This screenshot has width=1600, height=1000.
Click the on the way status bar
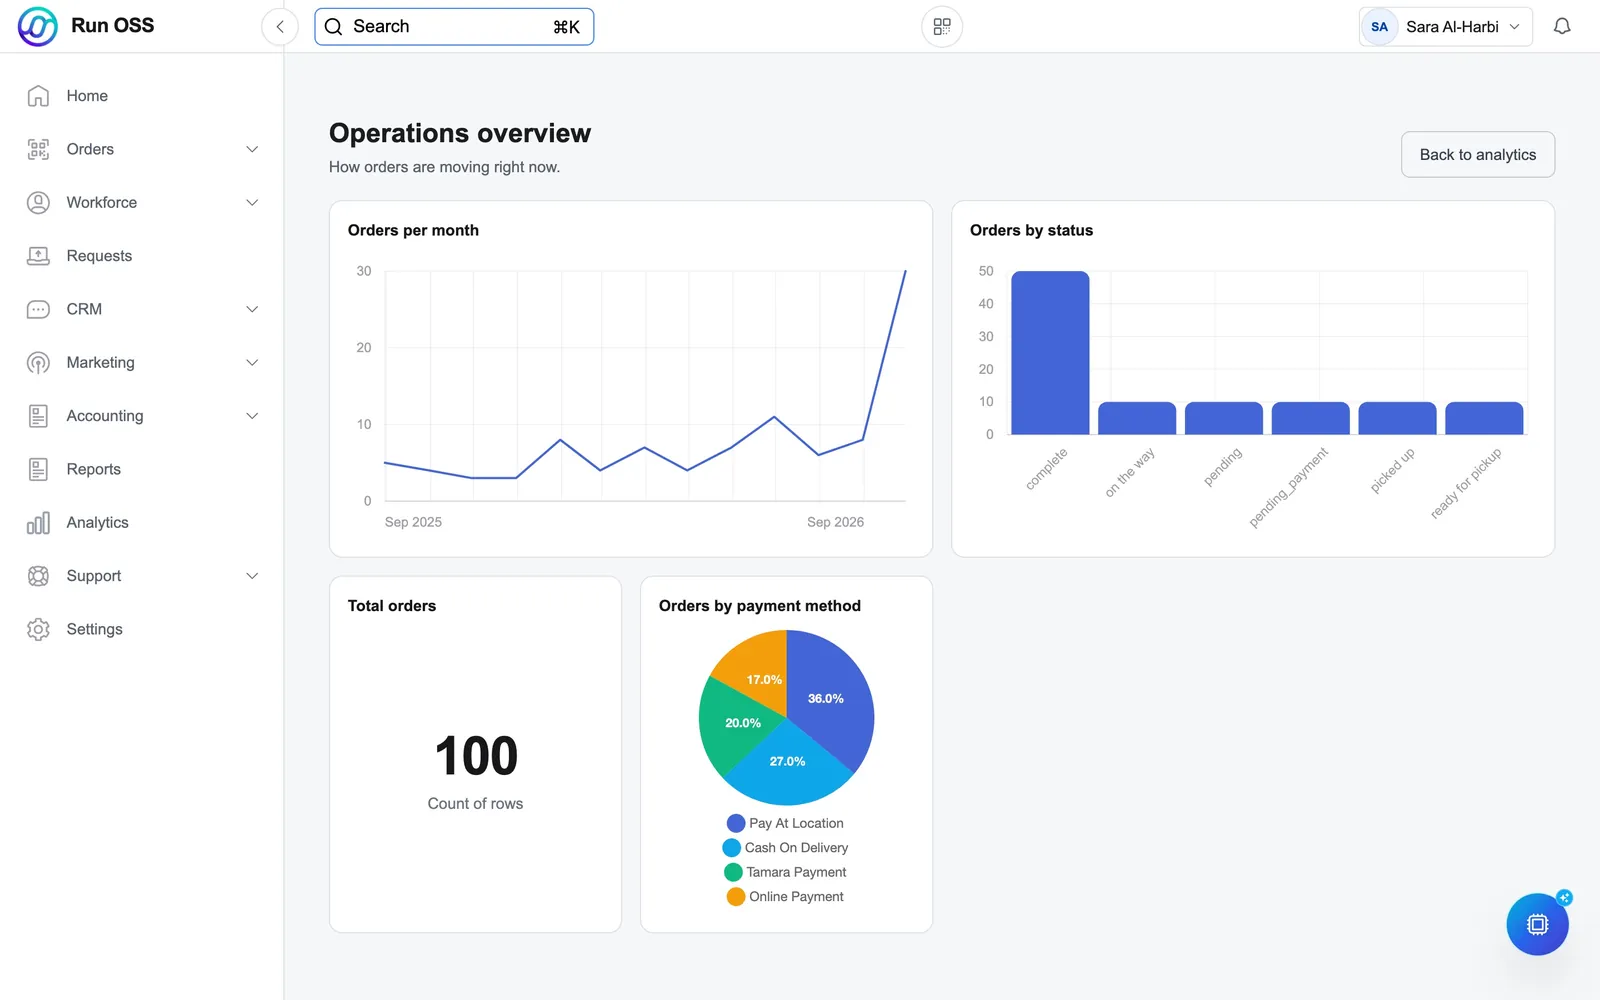click(x=1137, y=418)
